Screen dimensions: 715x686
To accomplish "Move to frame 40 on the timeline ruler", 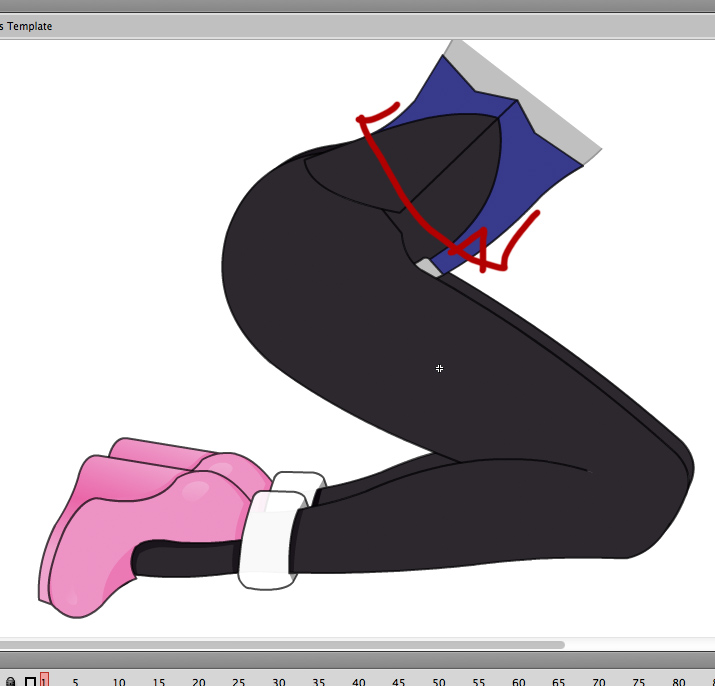I will coord(358,681).
